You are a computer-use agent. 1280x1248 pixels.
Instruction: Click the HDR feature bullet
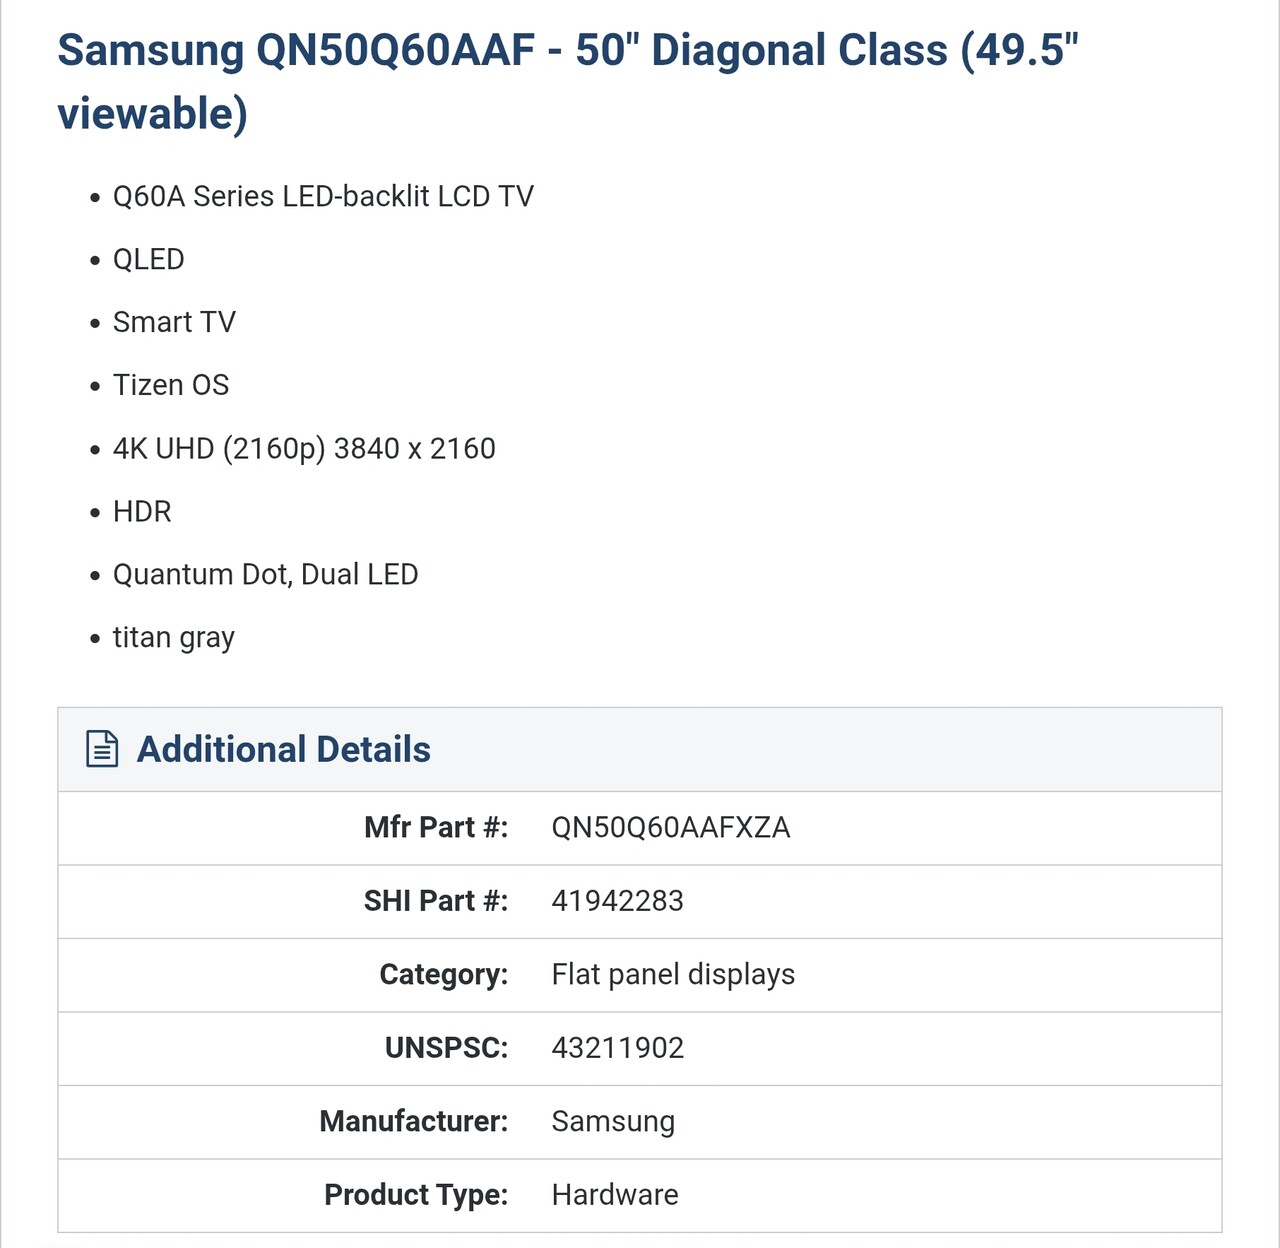[x=142, y=511]
